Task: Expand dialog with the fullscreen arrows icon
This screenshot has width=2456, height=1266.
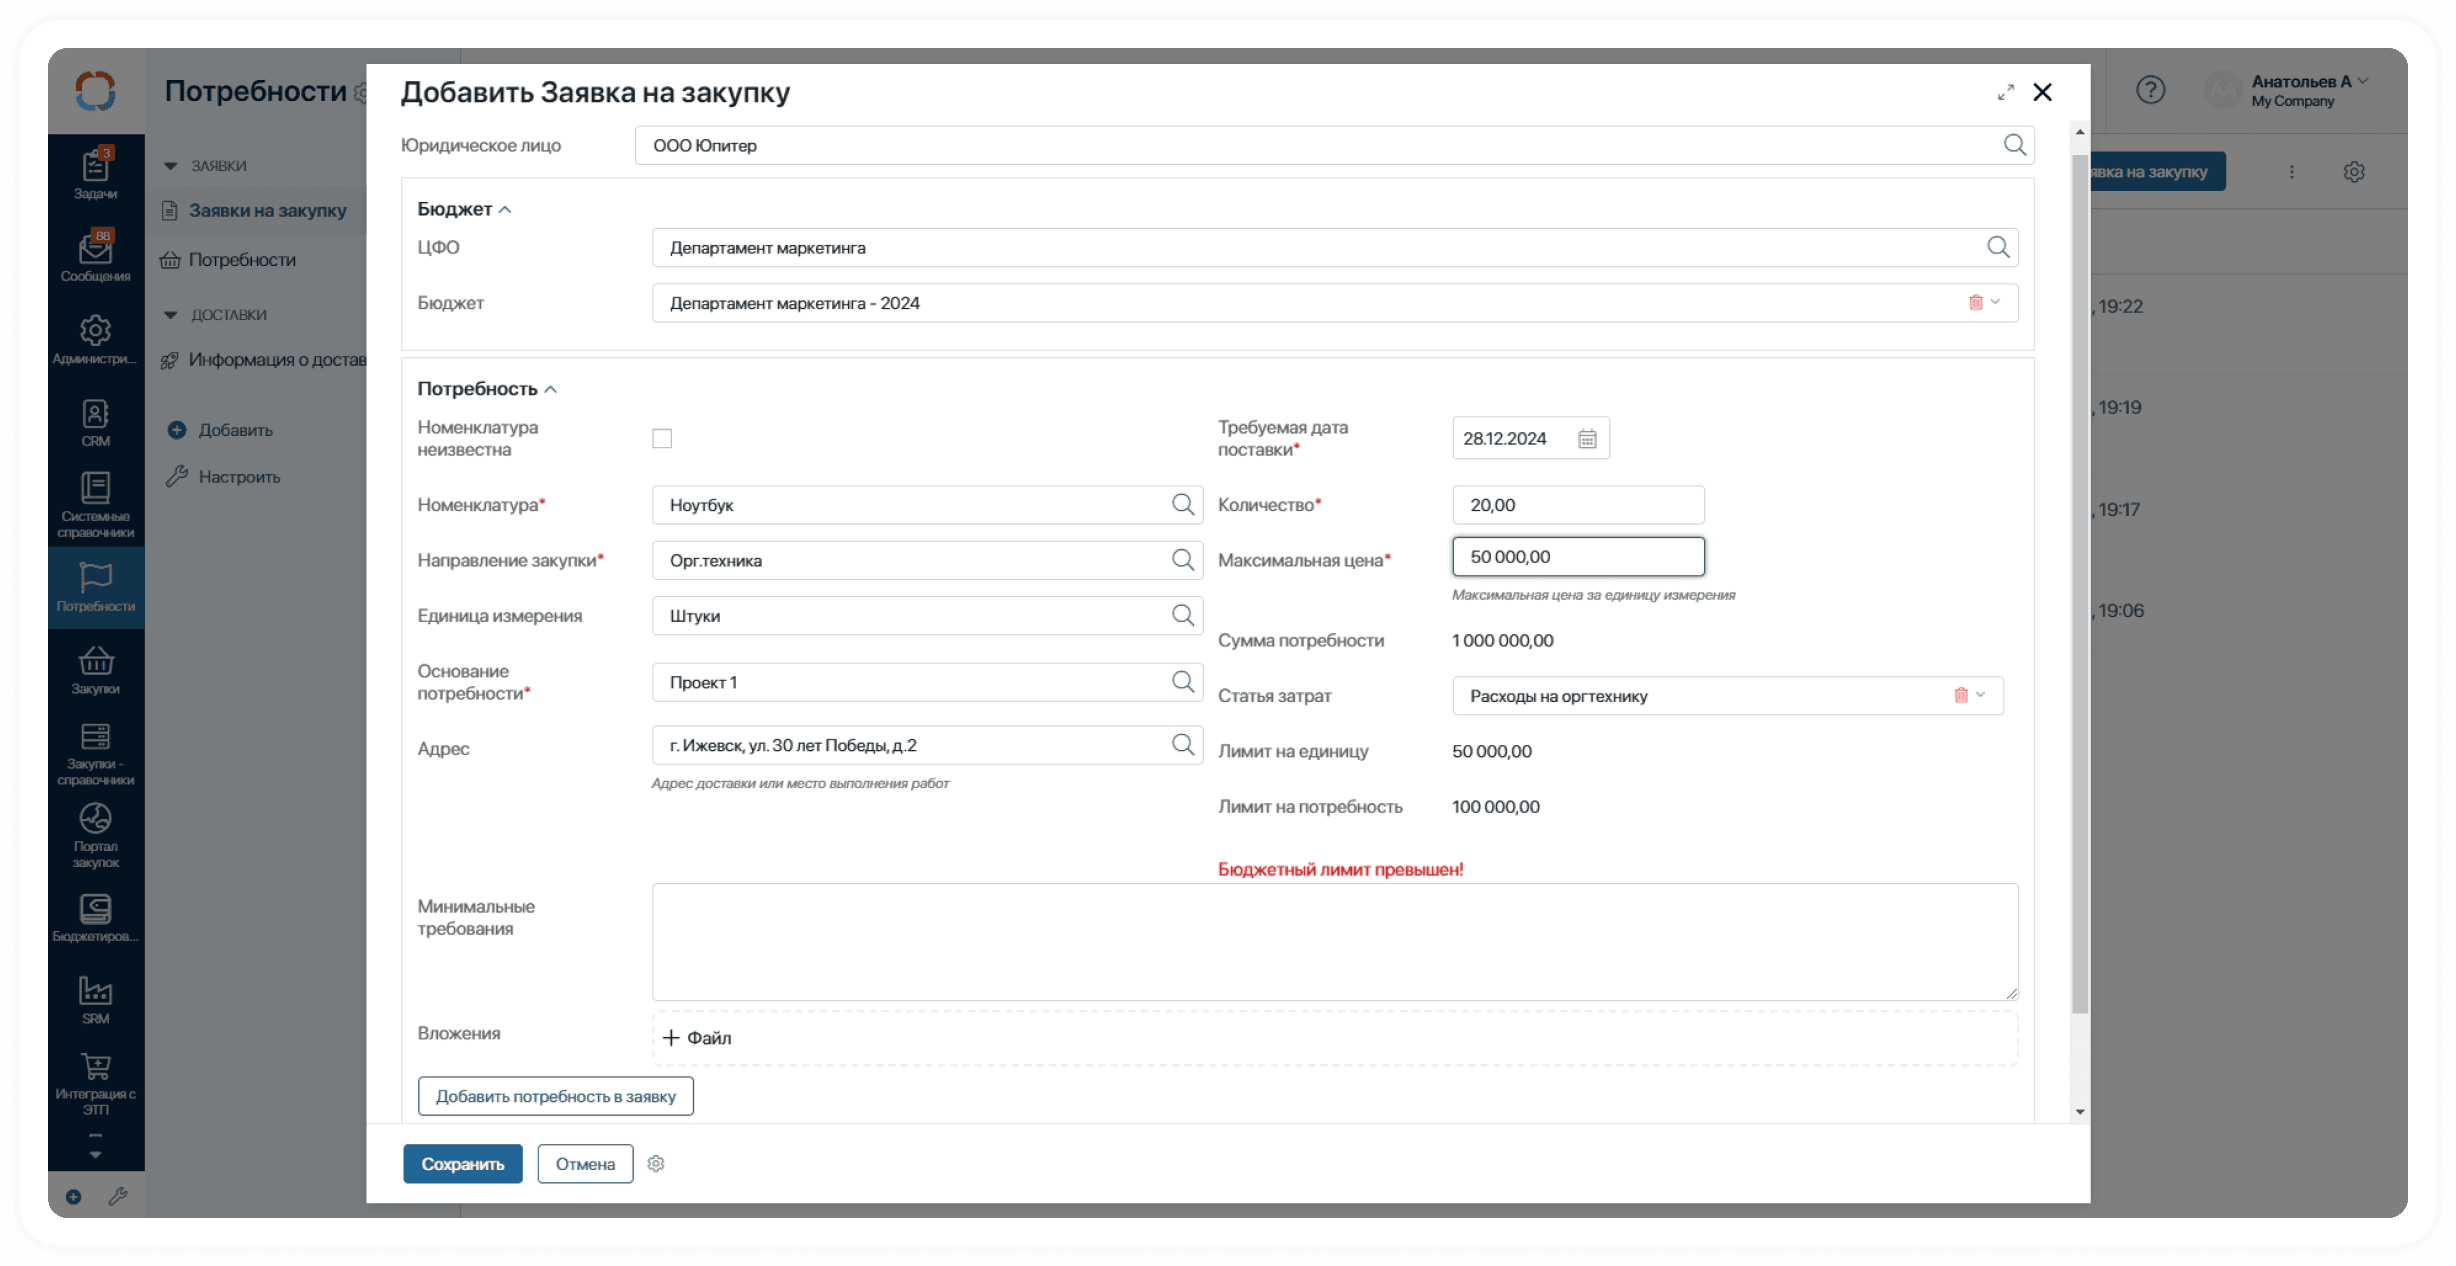Action: pos(2005,93)
